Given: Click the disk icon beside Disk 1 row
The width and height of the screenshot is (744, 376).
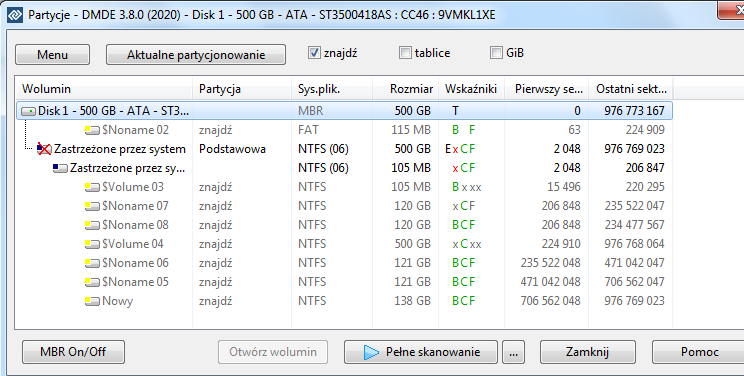Looking at the screenshot, I should coord(29,112).
